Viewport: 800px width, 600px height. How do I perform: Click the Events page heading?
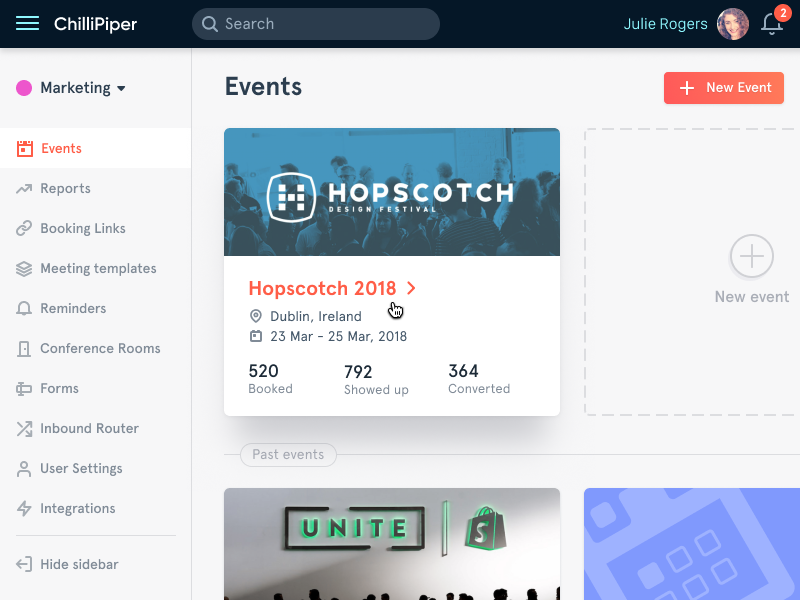pos(263,86)
